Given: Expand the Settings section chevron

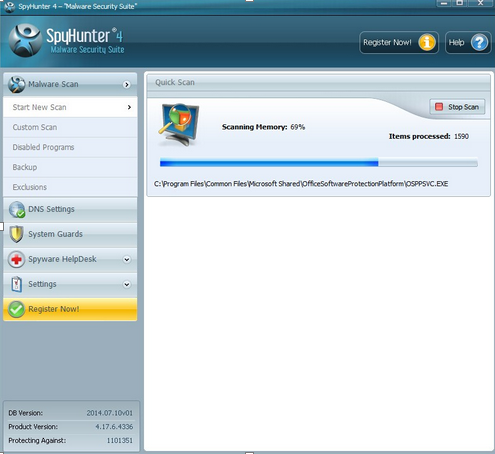Looking at the screenshot, I should 127,284.
